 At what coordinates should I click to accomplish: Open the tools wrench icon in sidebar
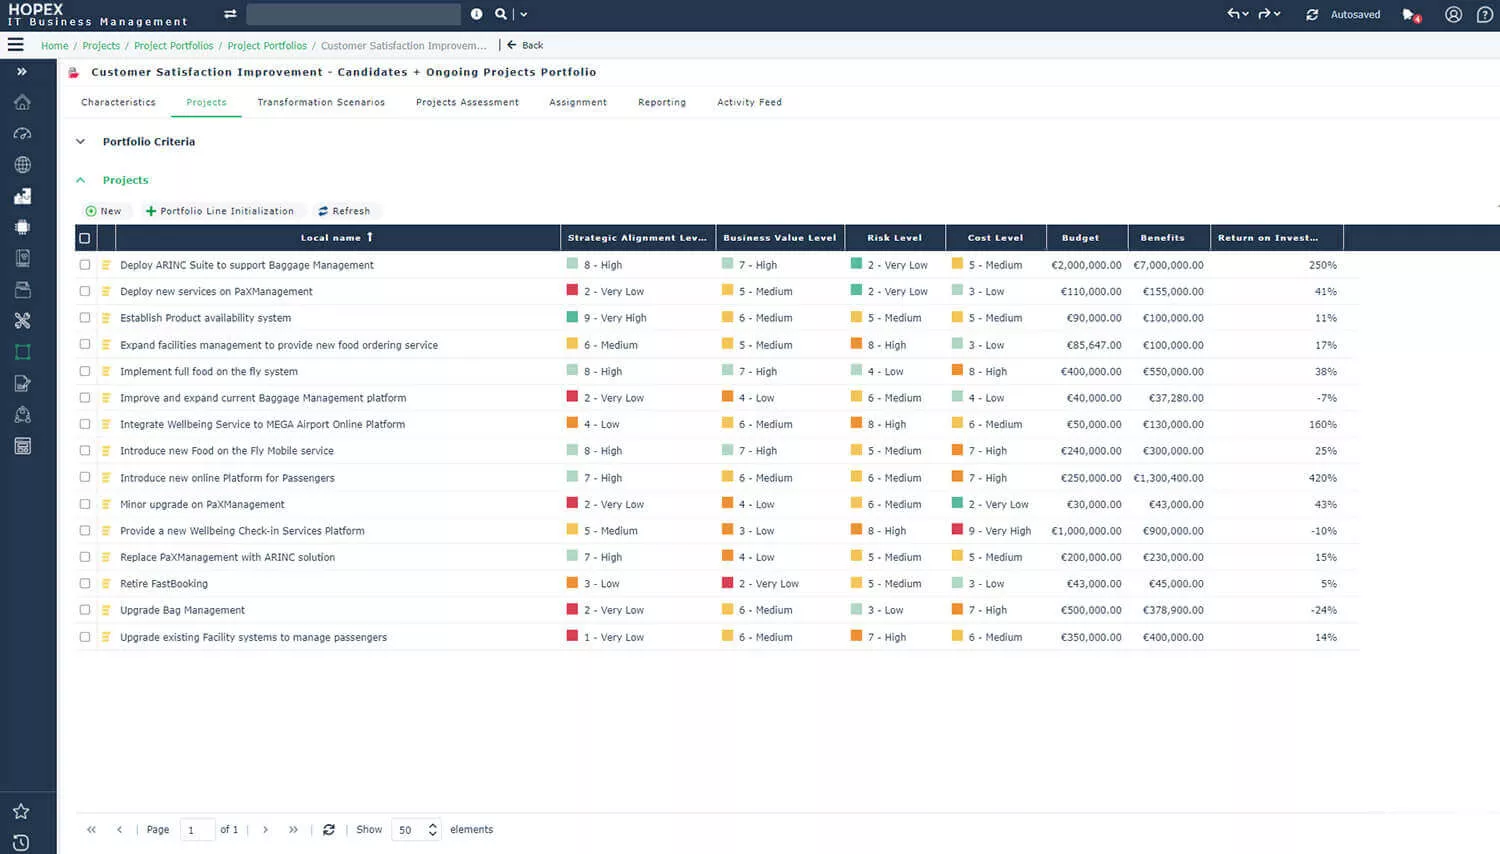click(22, 321)
